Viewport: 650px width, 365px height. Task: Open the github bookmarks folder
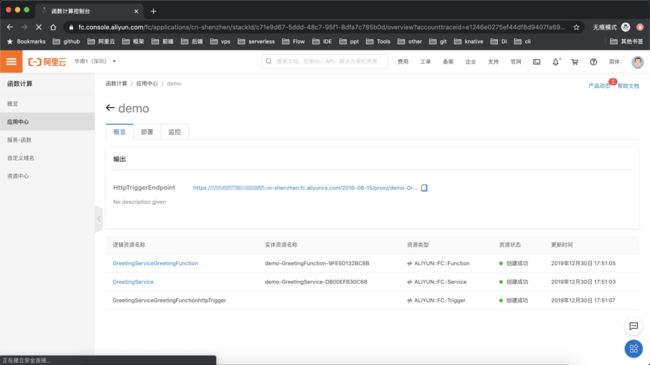coord(66,41)
